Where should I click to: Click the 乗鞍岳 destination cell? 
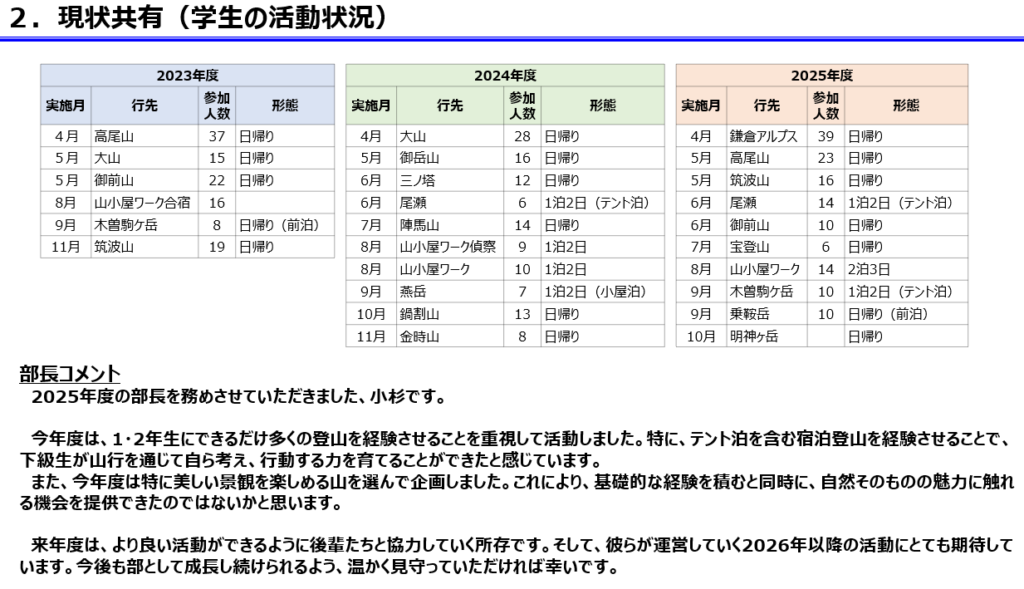(x=746, y=314)
